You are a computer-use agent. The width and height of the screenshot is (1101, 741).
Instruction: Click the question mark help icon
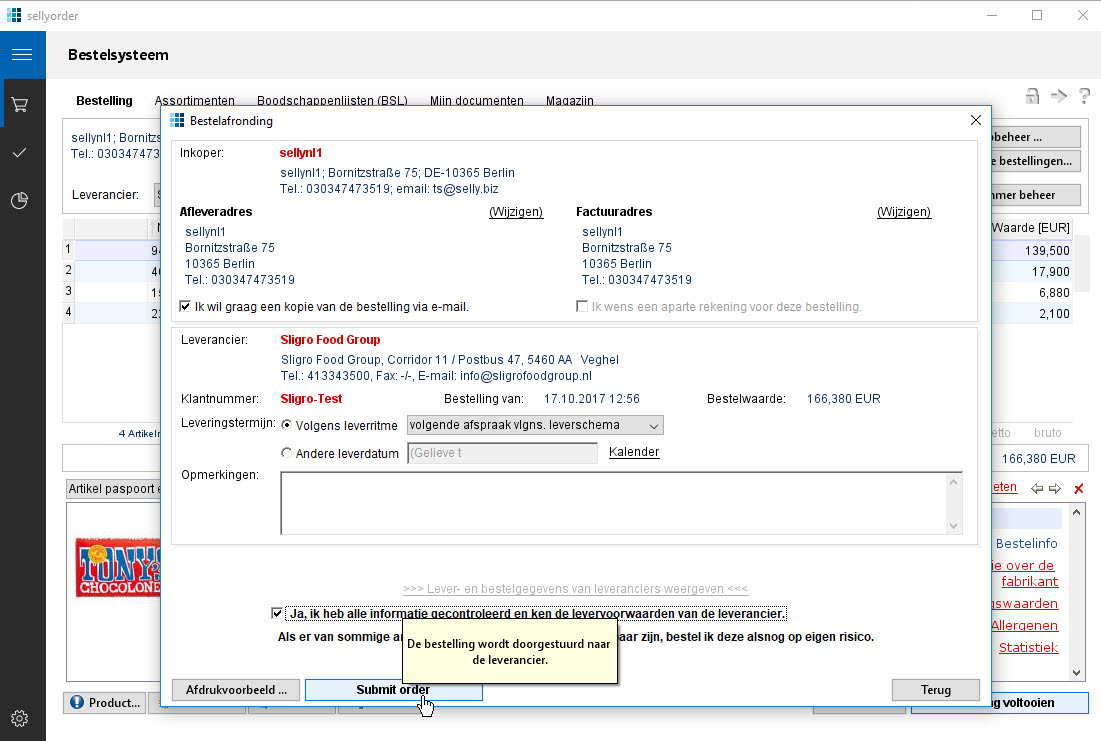click(1084, 96)
